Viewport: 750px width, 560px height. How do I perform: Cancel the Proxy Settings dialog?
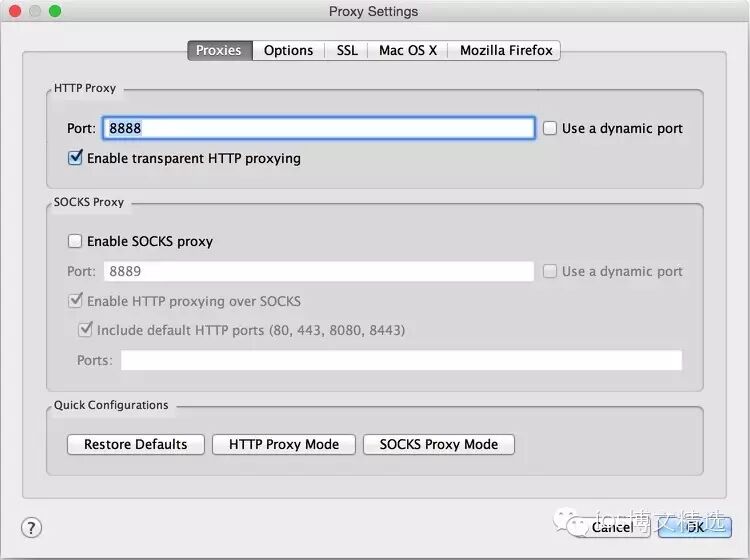point(612,527)
